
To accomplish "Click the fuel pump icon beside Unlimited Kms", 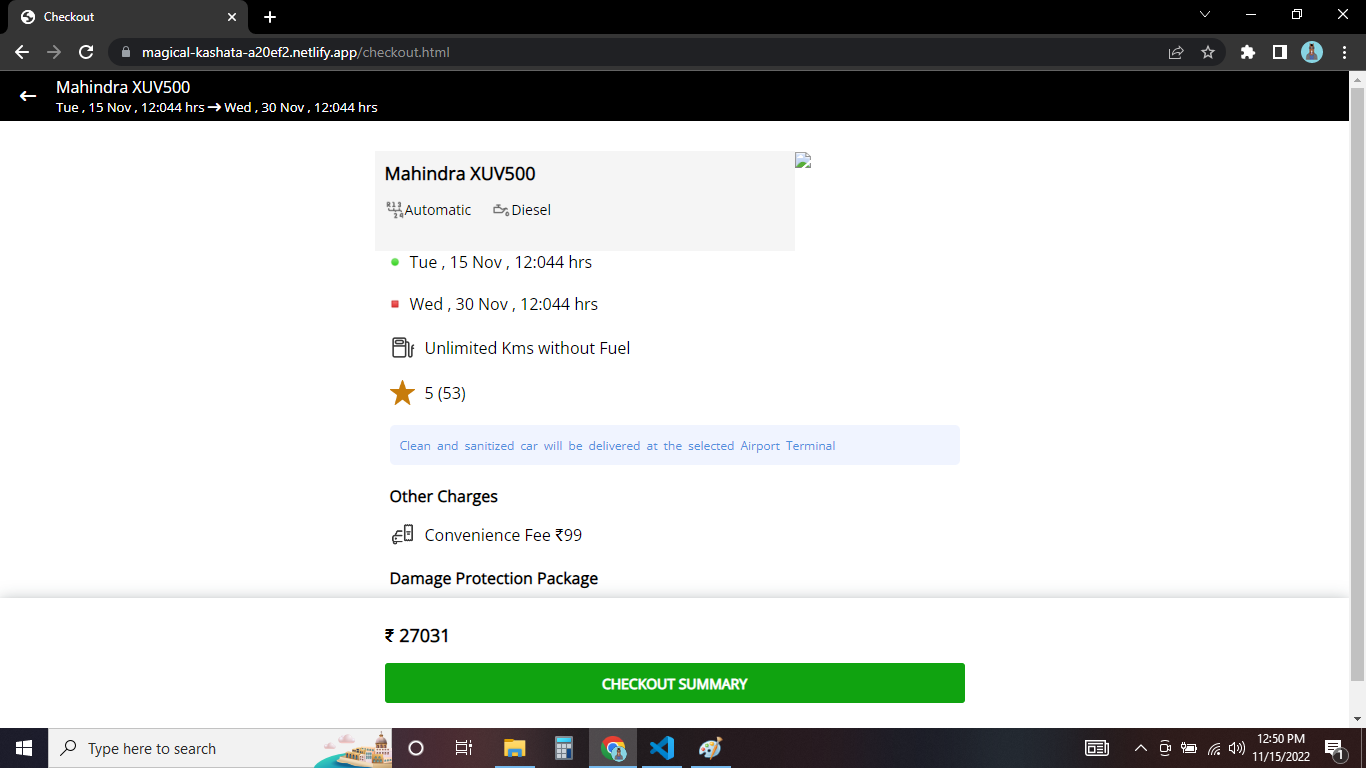I will 402,348.
